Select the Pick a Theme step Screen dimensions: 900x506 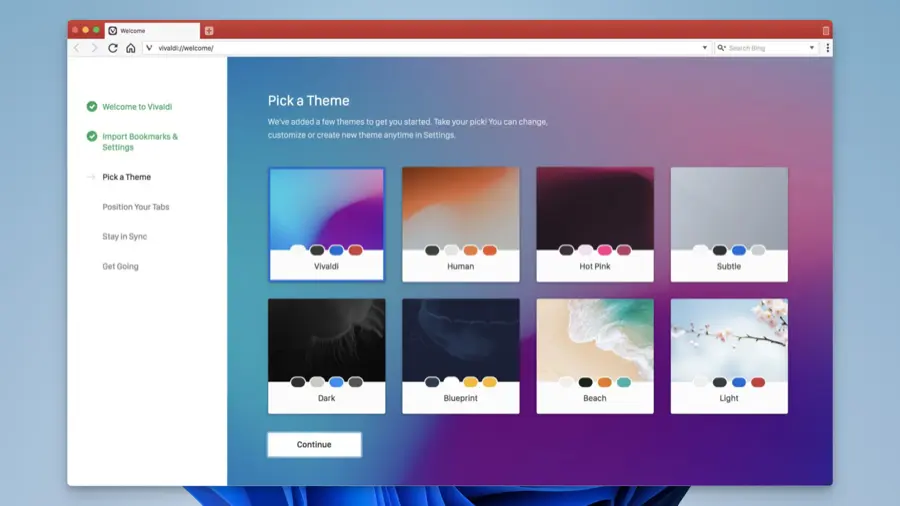[126, 177]
